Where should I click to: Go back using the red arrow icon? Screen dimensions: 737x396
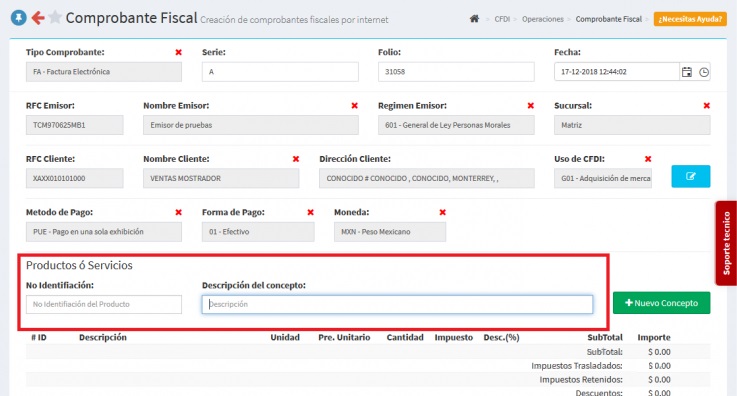pyautogui.click(x=38, y=18)
